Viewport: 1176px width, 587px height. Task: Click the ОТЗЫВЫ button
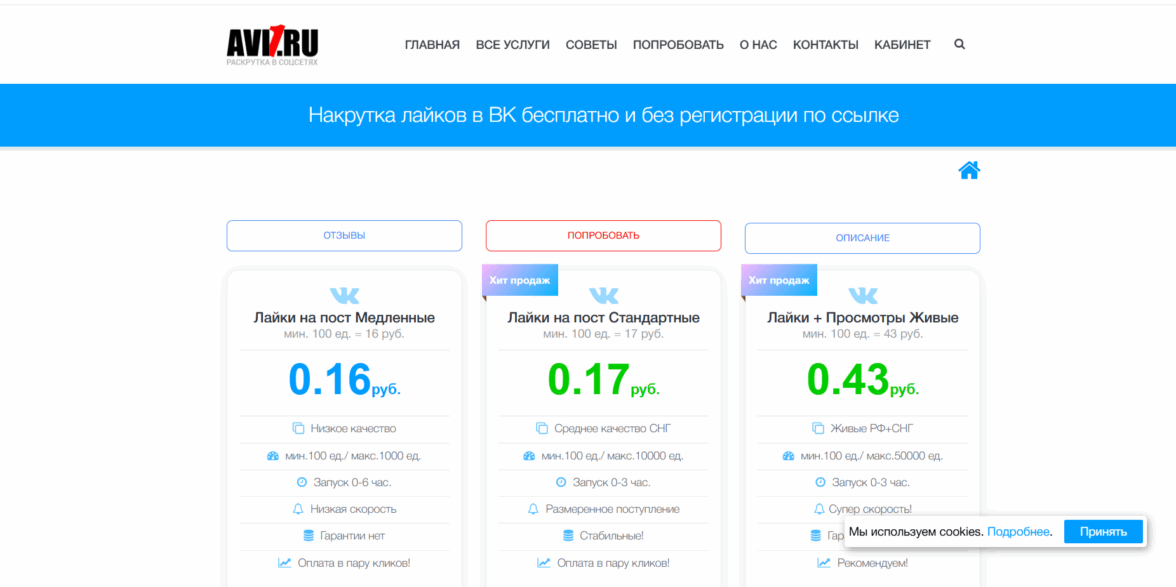(x=344, y=235)
